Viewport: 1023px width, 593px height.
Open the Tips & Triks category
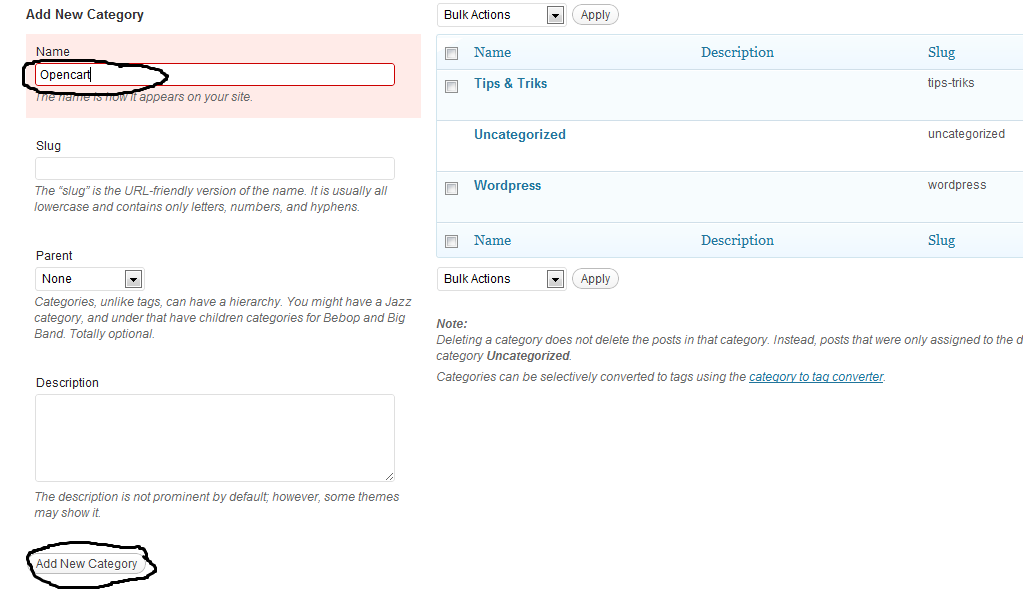pyautogui.click(x=510, y=84)
